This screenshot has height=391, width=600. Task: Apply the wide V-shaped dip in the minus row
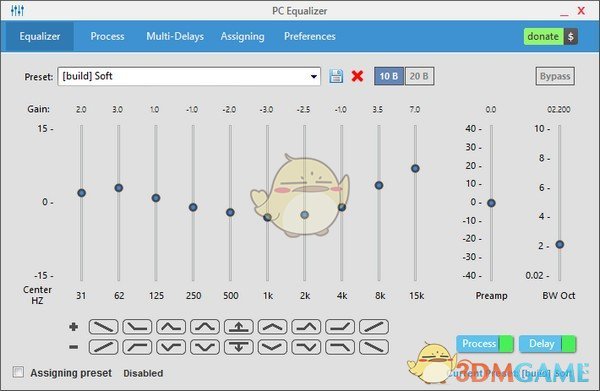click(x=272, y=347)
